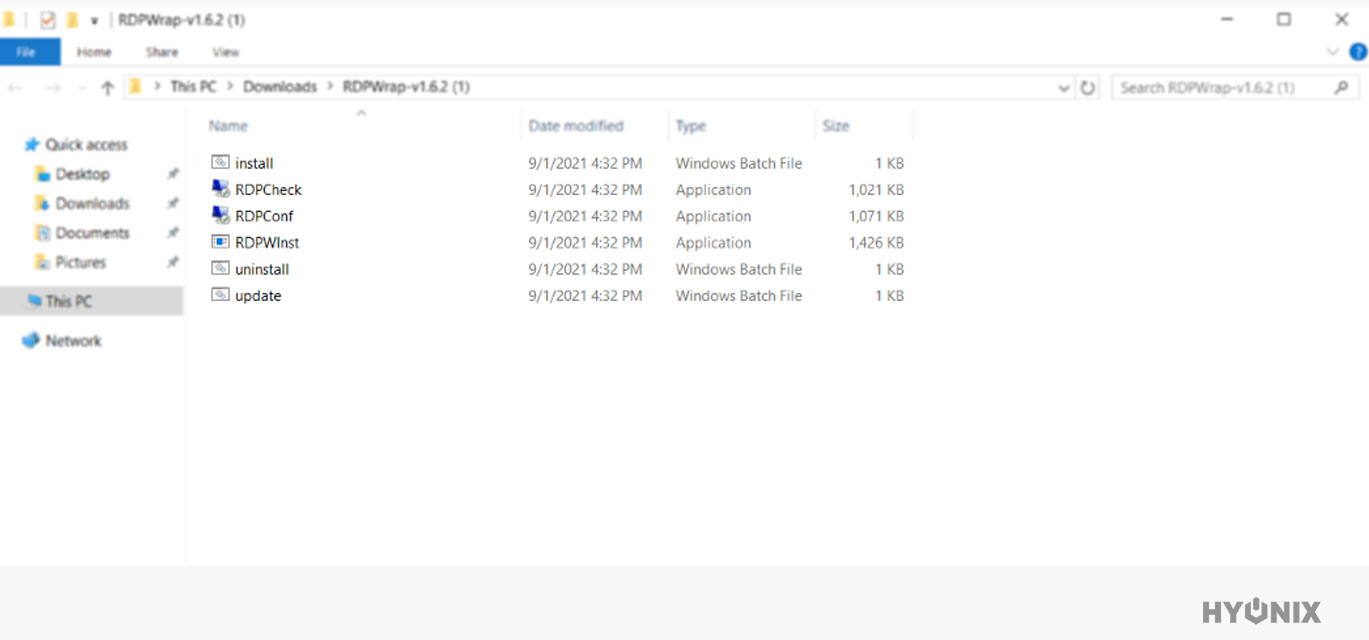Screen dimensions: 1369x640
Task: Open the File menu tab
Action: point(27,52)
